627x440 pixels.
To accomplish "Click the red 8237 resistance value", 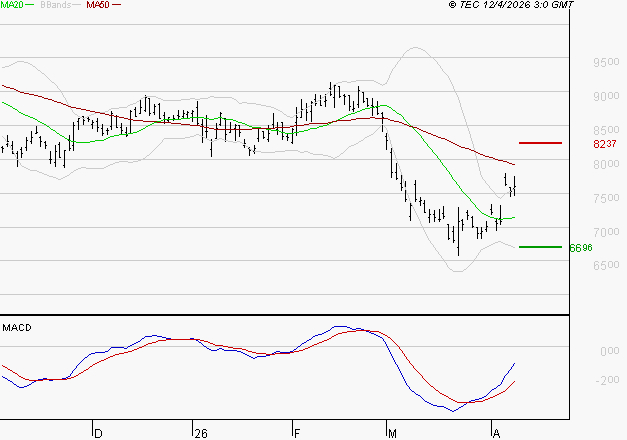I will click(x=605, y=144).
